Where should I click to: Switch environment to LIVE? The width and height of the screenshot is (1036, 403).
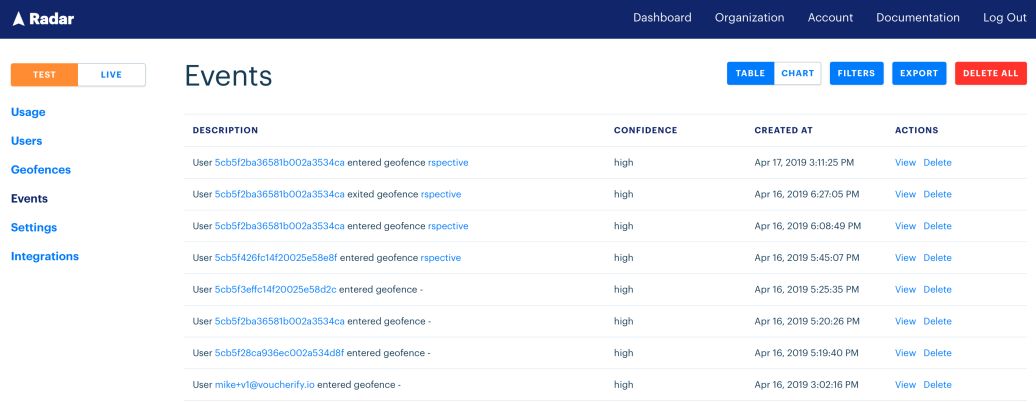(x=111, y=75)
